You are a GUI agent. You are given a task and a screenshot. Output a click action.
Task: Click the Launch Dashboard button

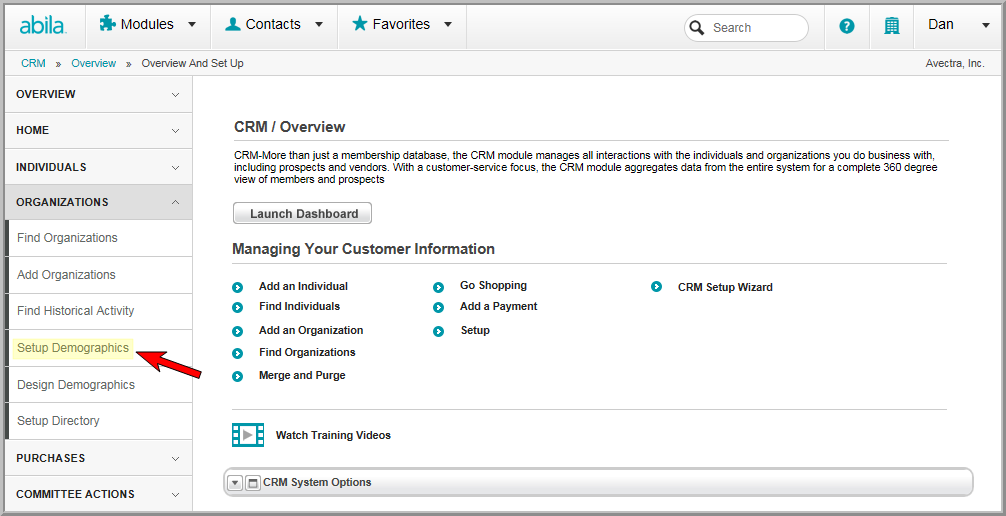[302, 214]
